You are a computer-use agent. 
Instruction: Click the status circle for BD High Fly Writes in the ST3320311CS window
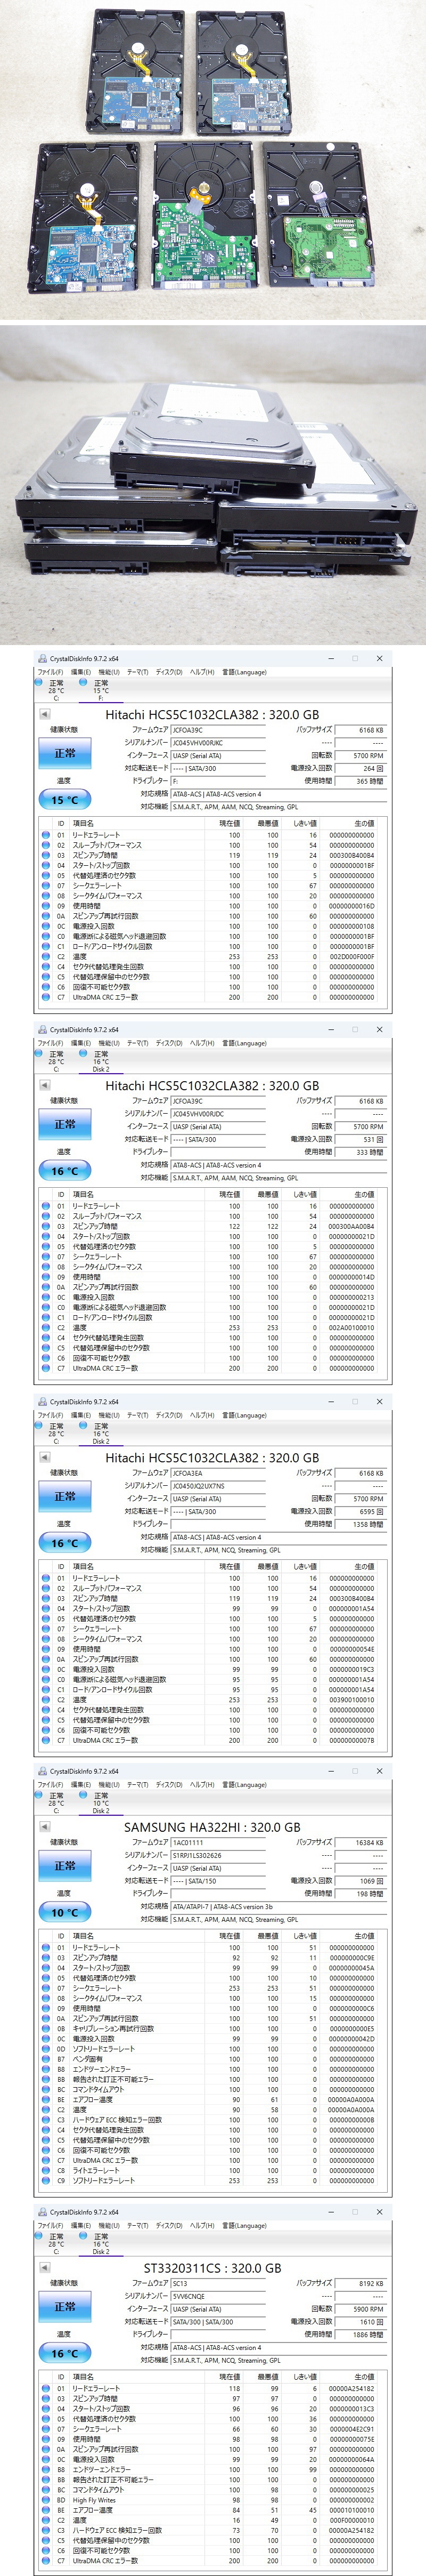tap(45, 2500)
